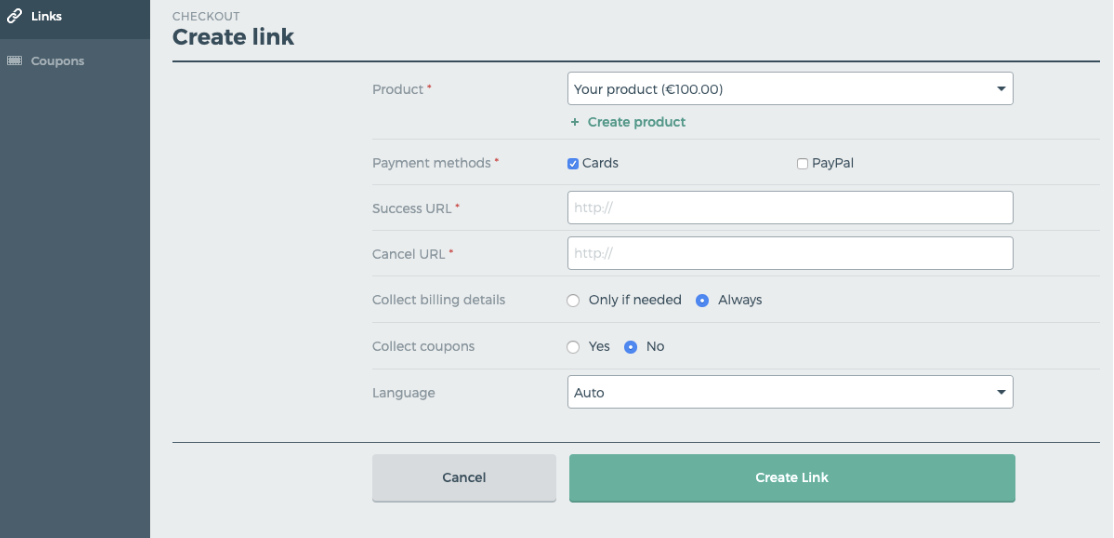Click the Links chain icon in sidebar
Screen dimensions: 1114x538
(15, 16)
